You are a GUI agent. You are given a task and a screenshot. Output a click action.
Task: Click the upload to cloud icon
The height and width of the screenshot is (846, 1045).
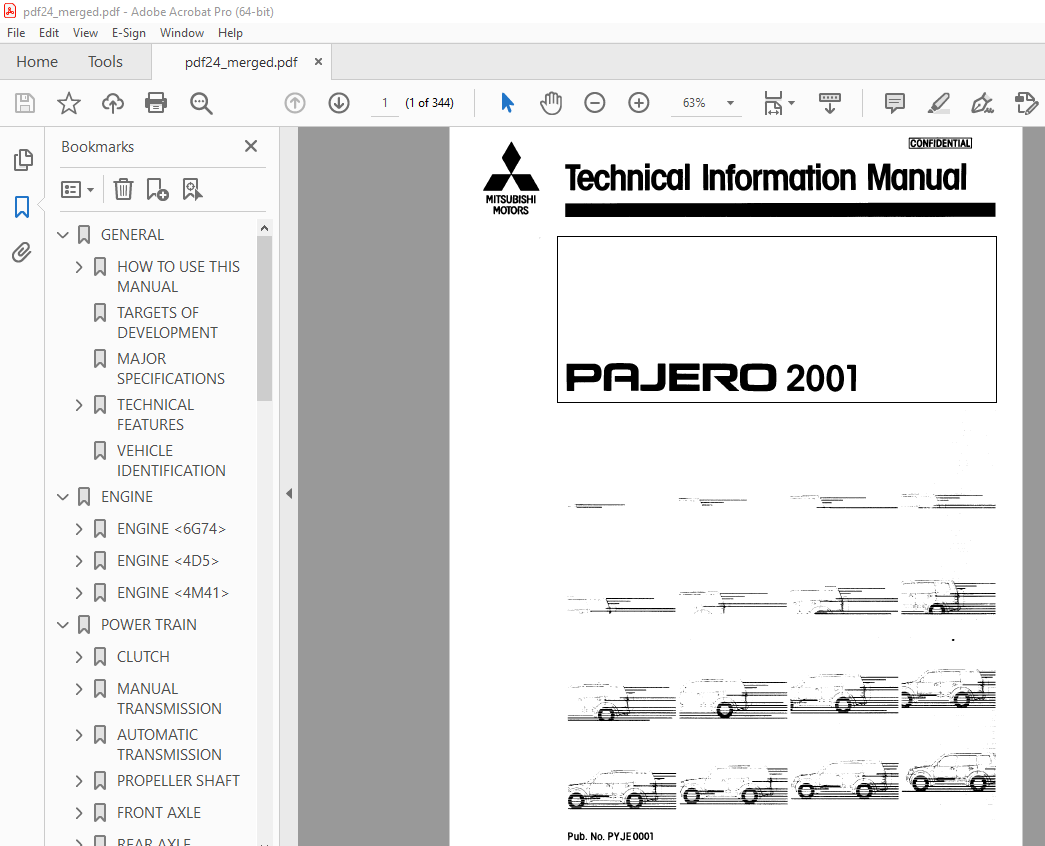point(113,103)
